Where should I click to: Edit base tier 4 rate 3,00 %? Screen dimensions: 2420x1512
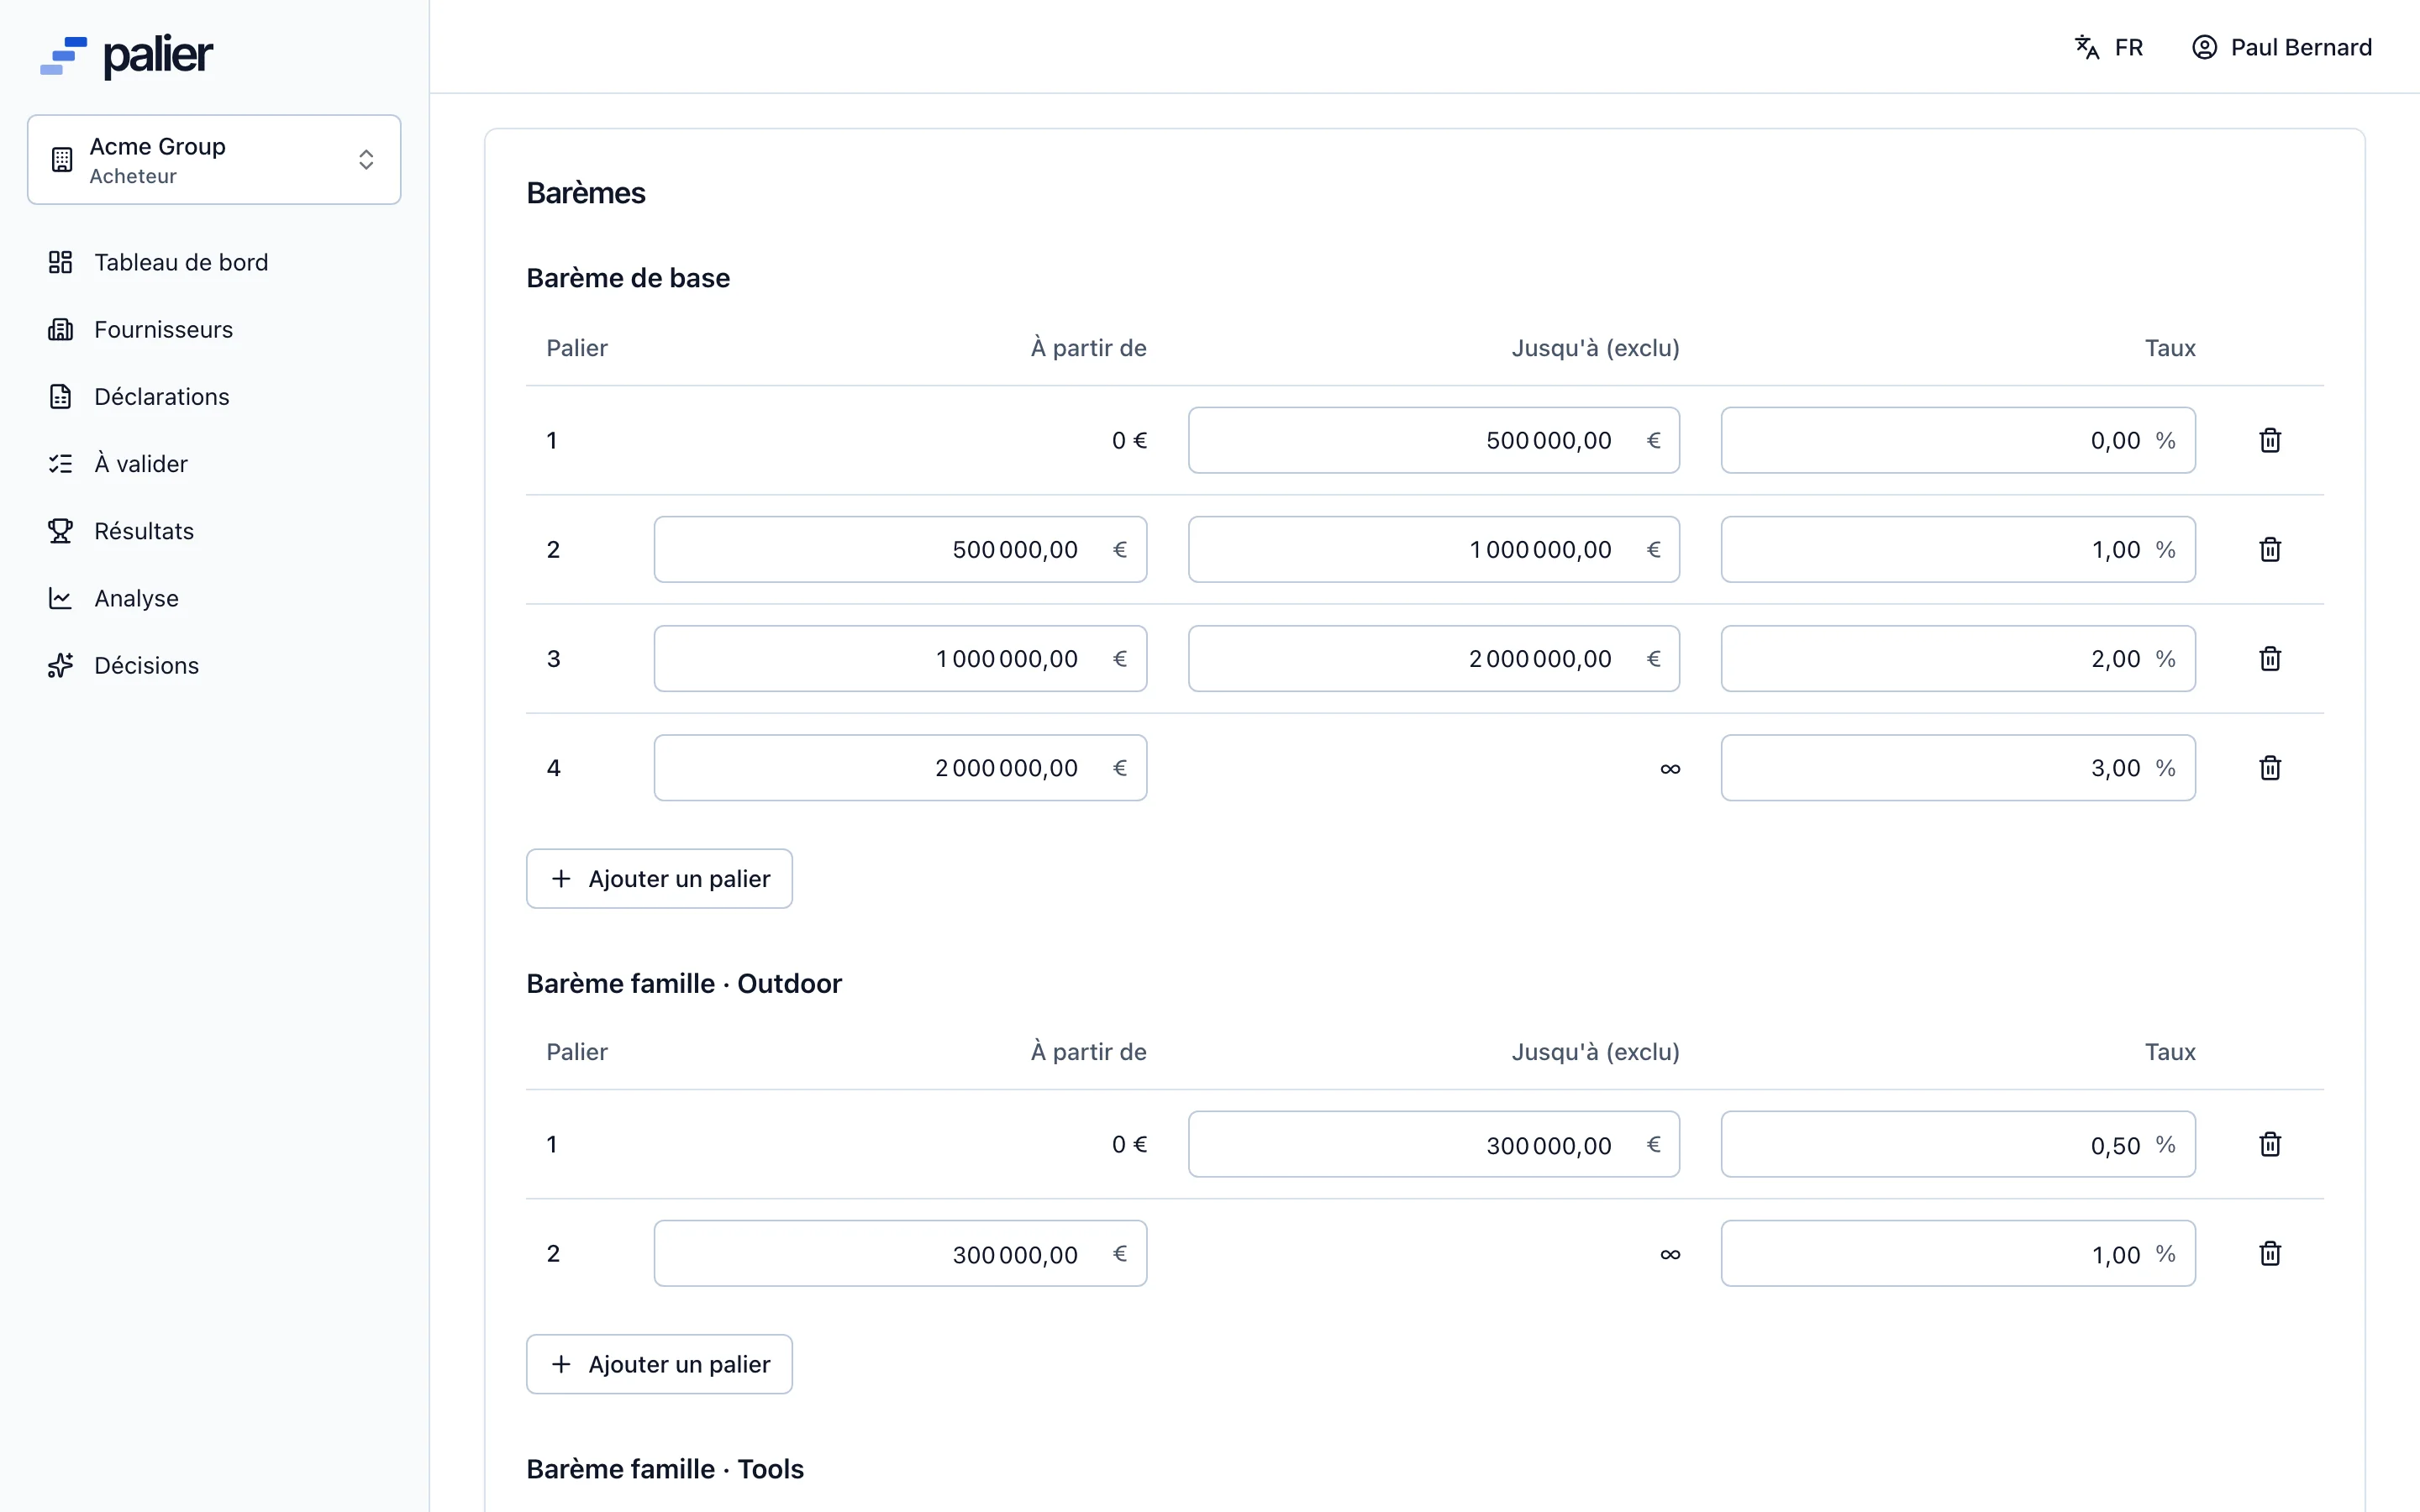point(1958,768)
